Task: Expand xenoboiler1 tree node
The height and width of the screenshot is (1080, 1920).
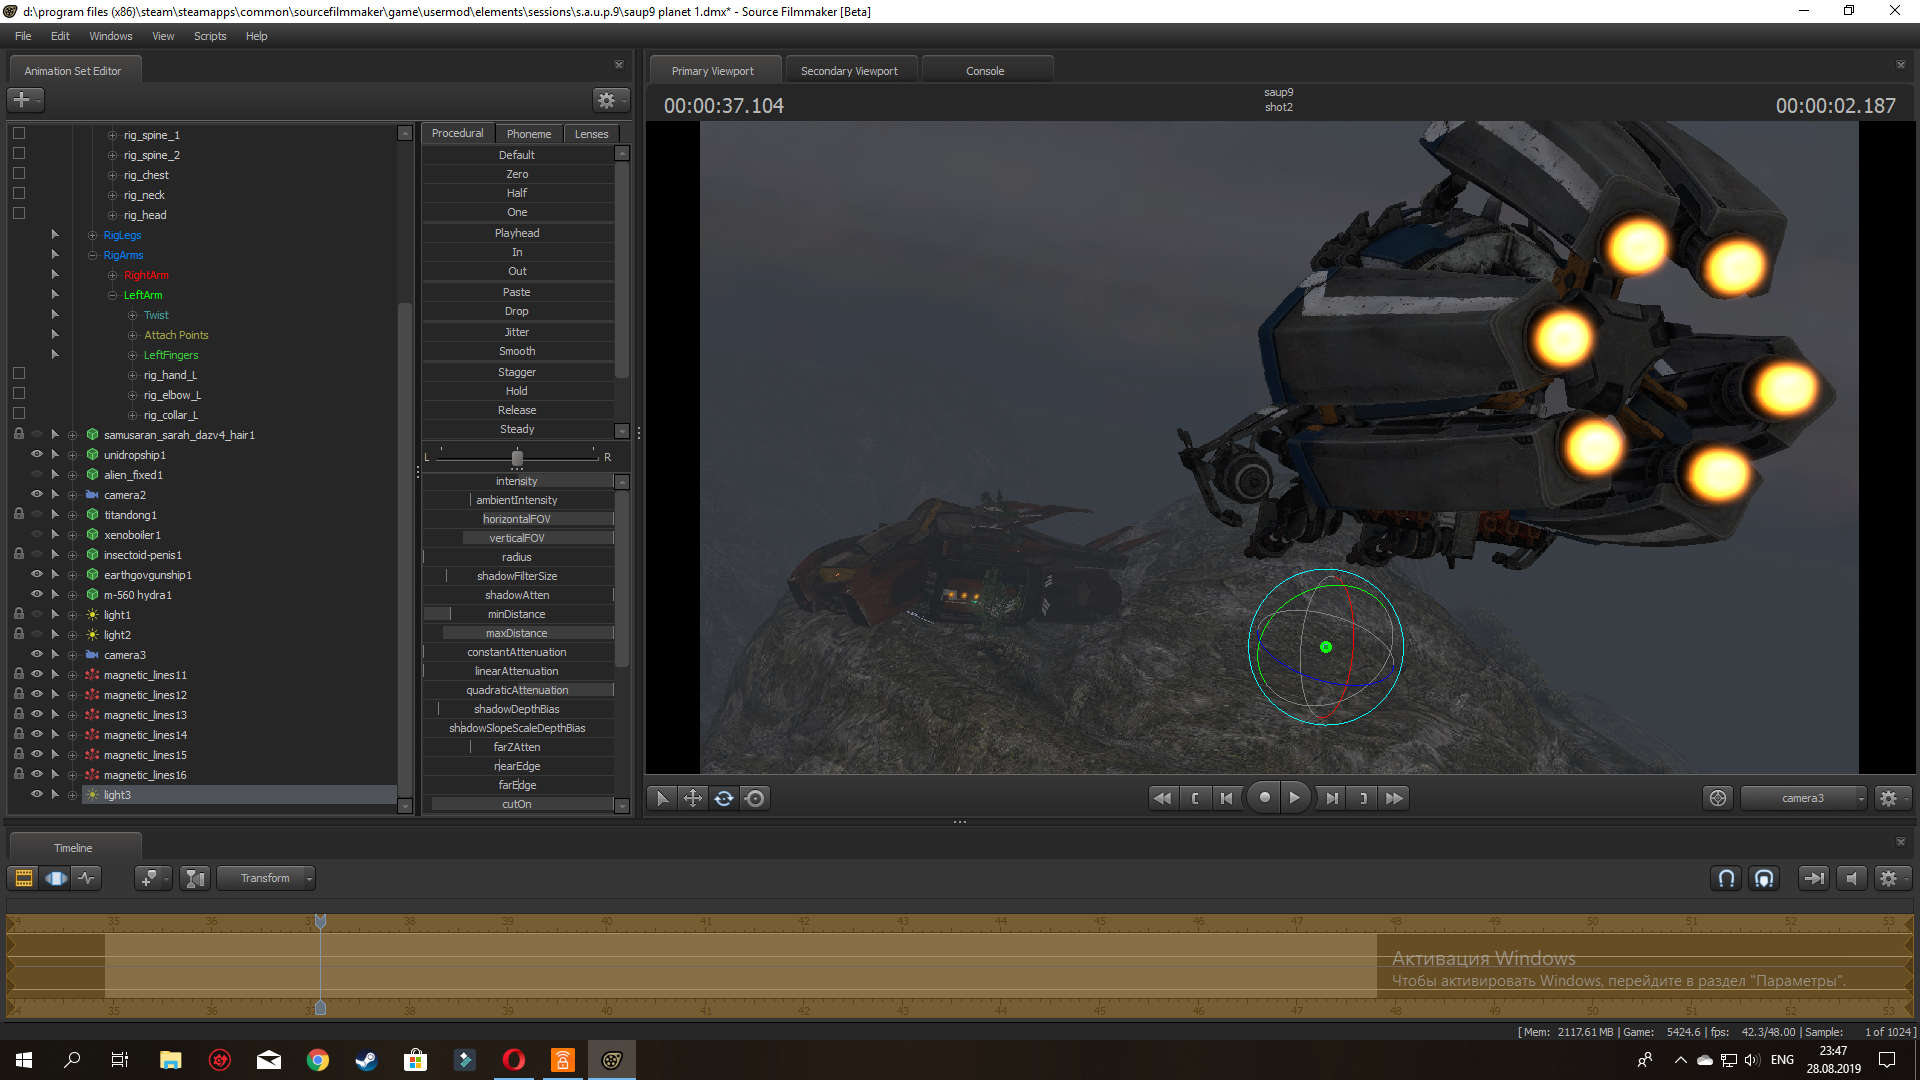Action: 72,535
